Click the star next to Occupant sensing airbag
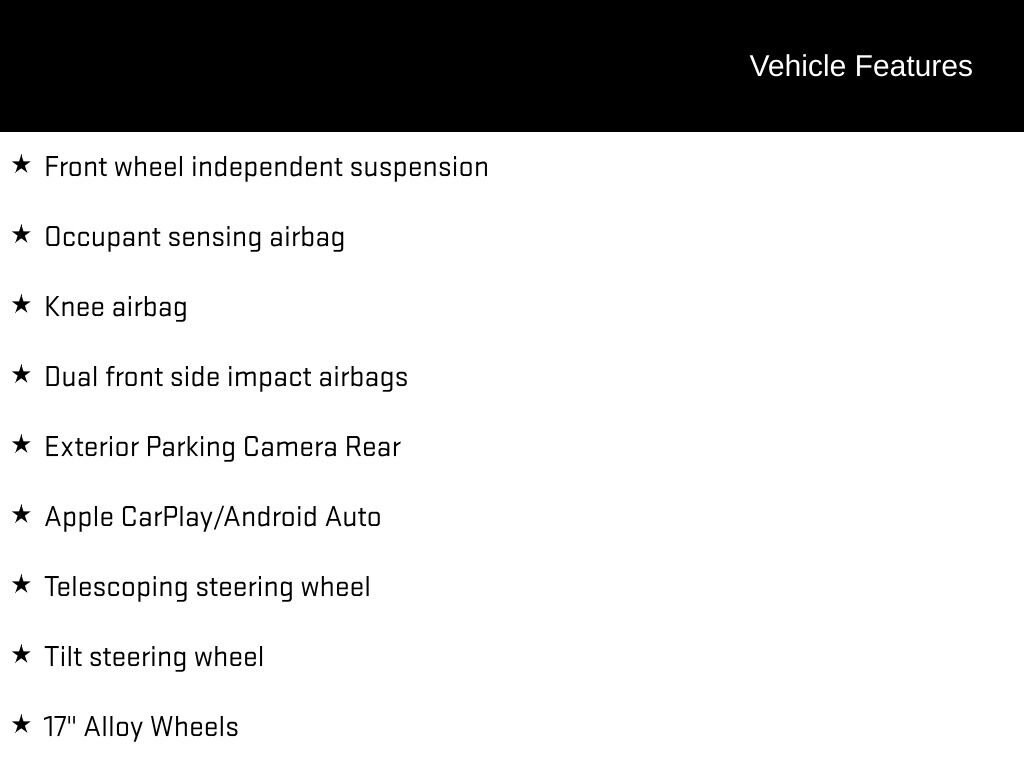This screenshot has height=768, width=1024. click(21, 234)
